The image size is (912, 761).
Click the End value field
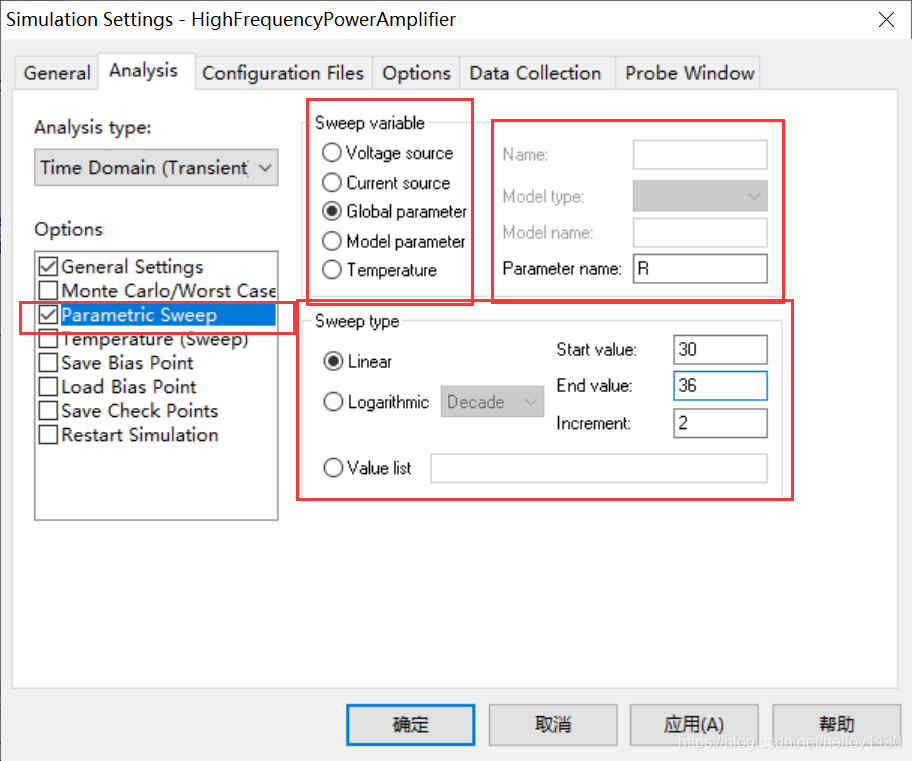721,386
